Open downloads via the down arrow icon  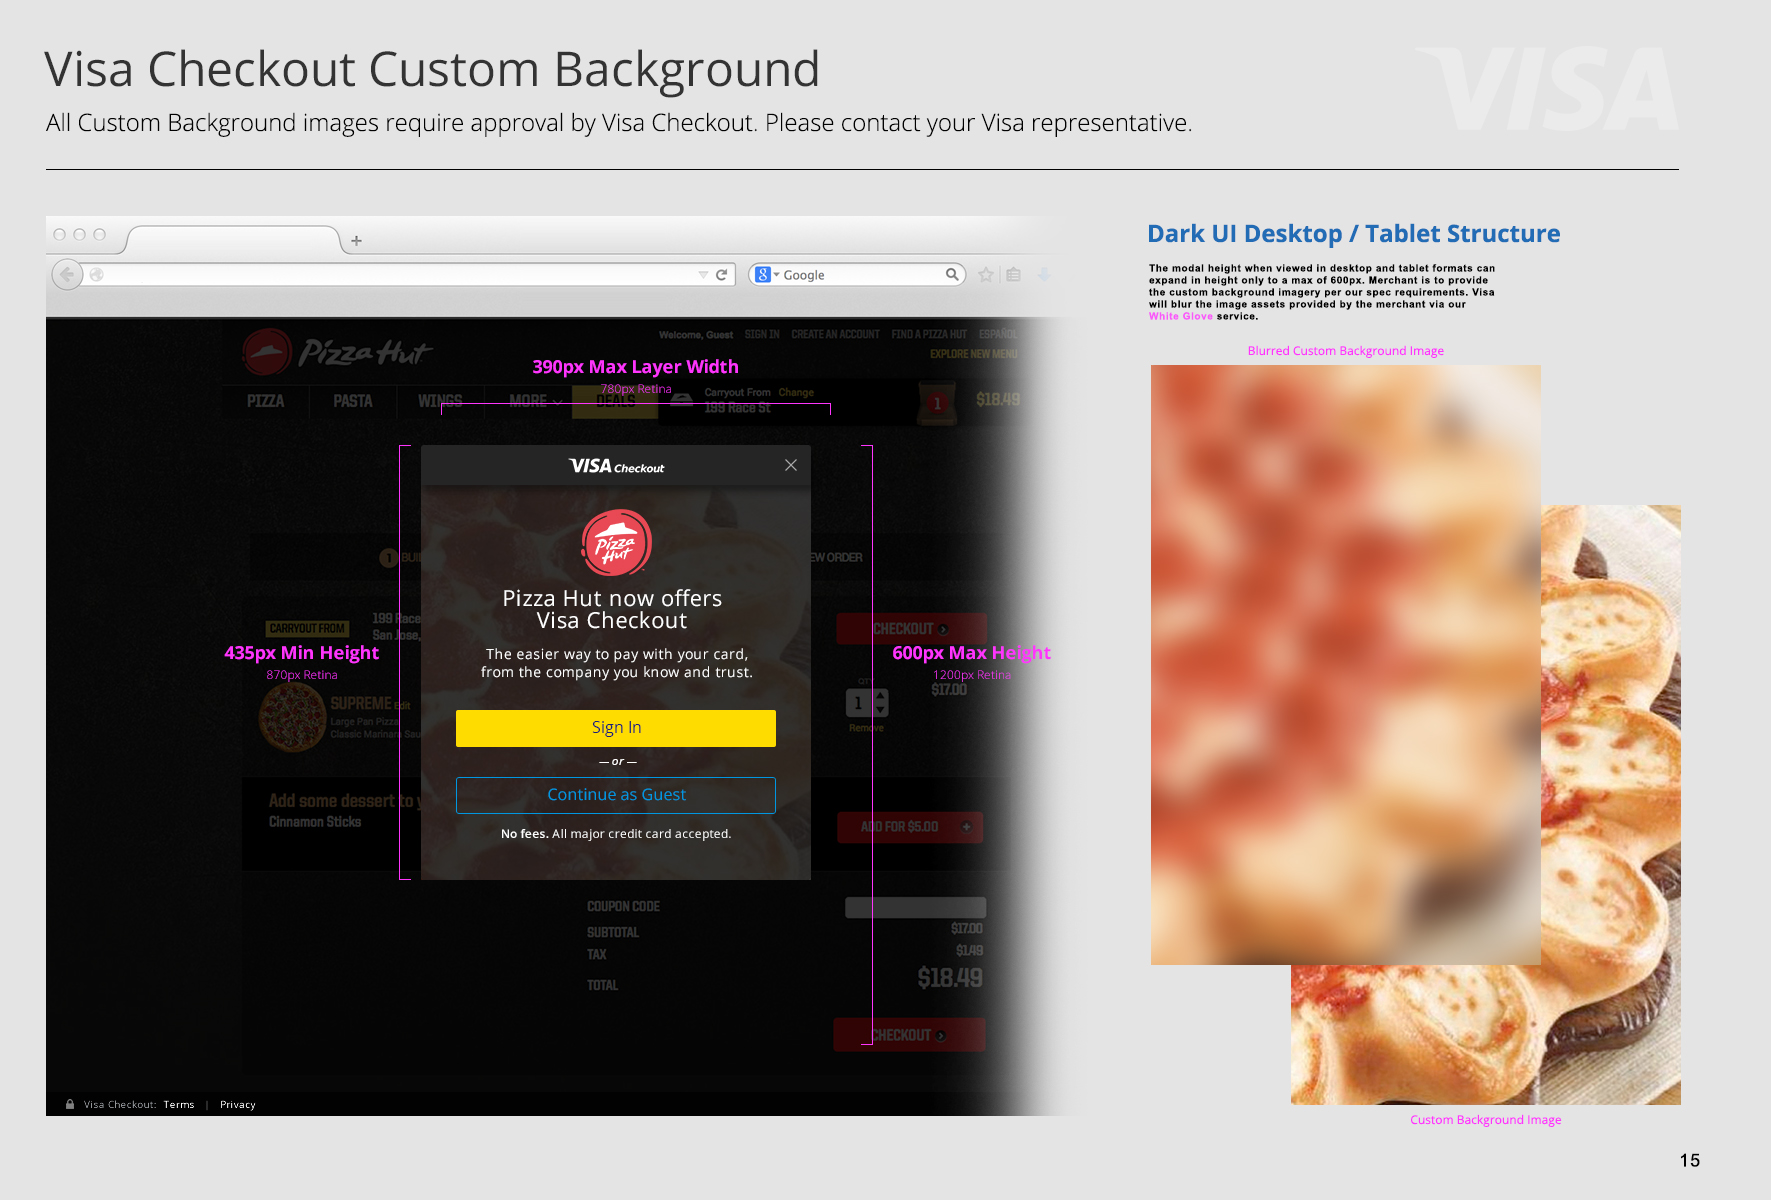pos(1043,274)
